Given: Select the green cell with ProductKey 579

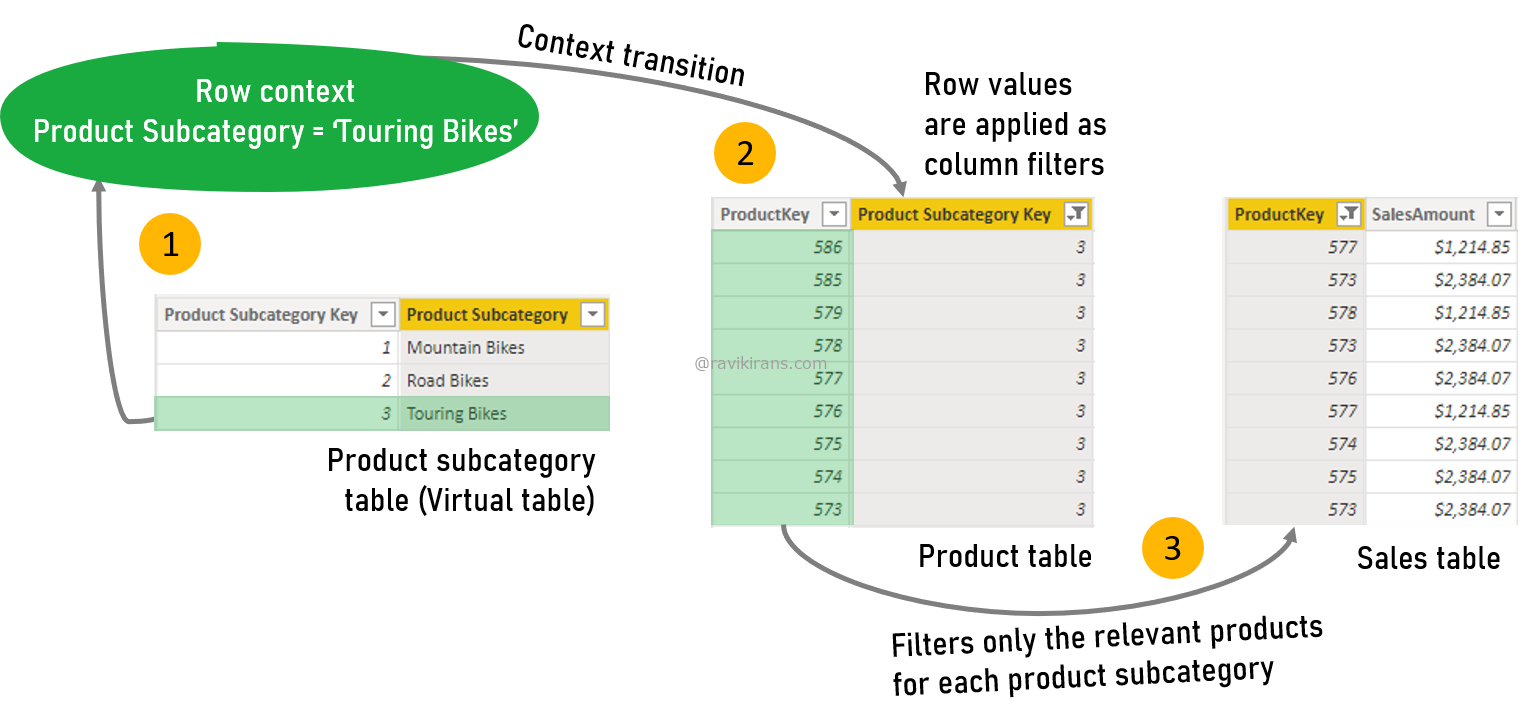Looking at the screenshot, I should (781, 313).
